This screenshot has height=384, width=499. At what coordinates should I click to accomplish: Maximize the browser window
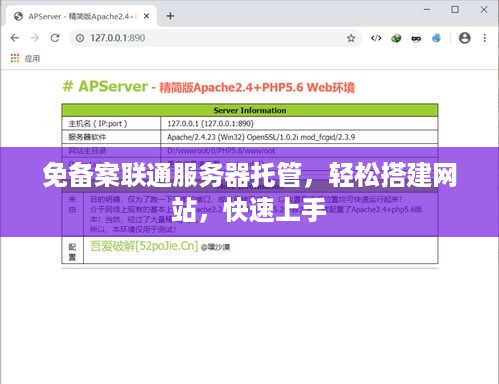coord(455,10)
